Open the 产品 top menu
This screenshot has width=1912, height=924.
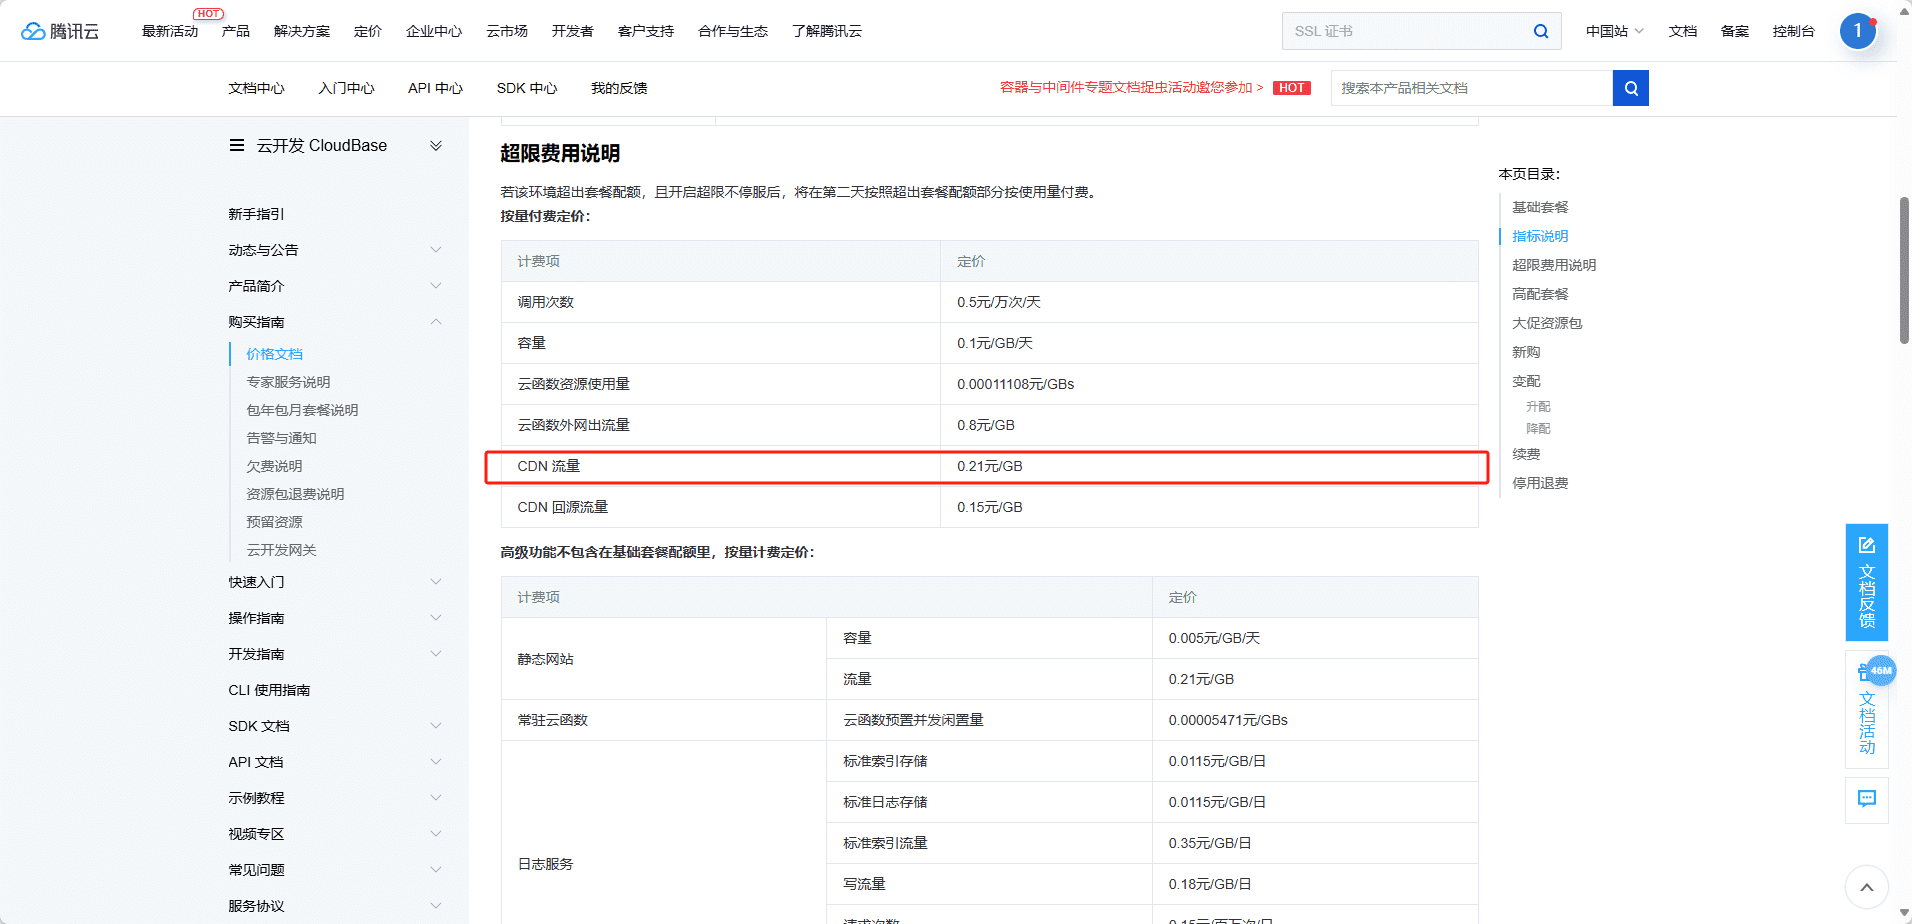[x=236, y=31]
